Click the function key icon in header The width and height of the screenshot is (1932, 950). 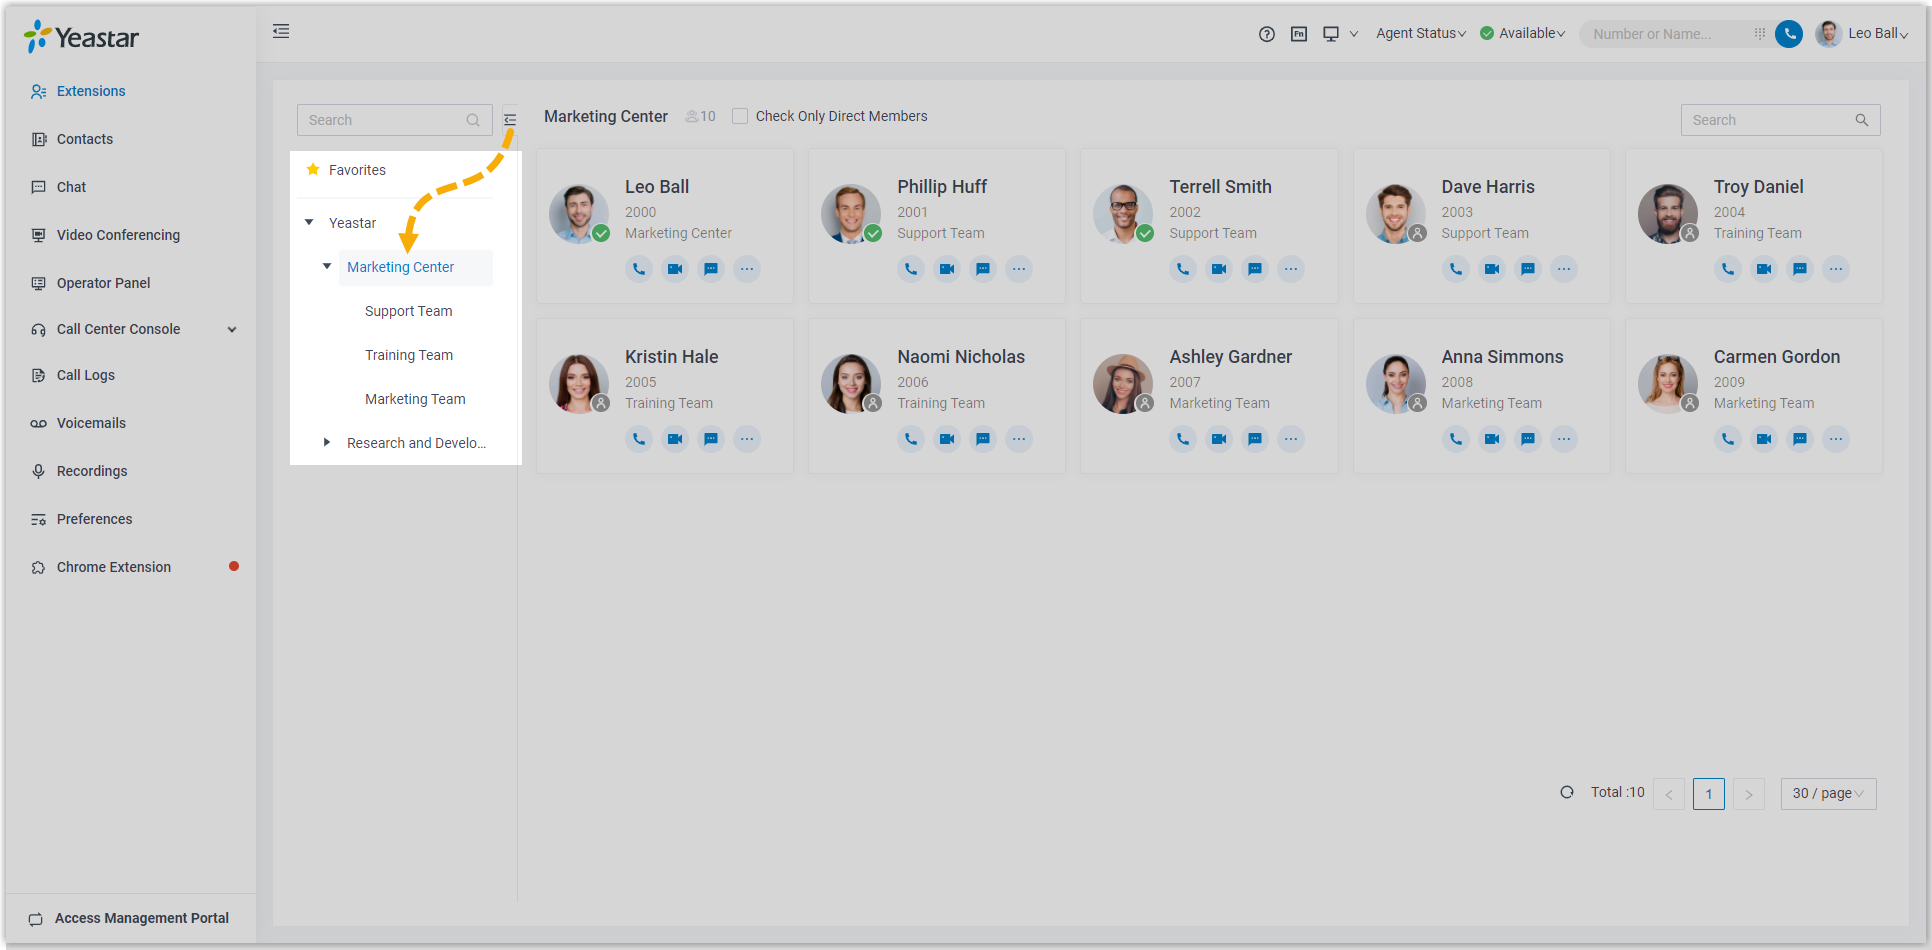pyautogui.click(x=1299, y=34)
